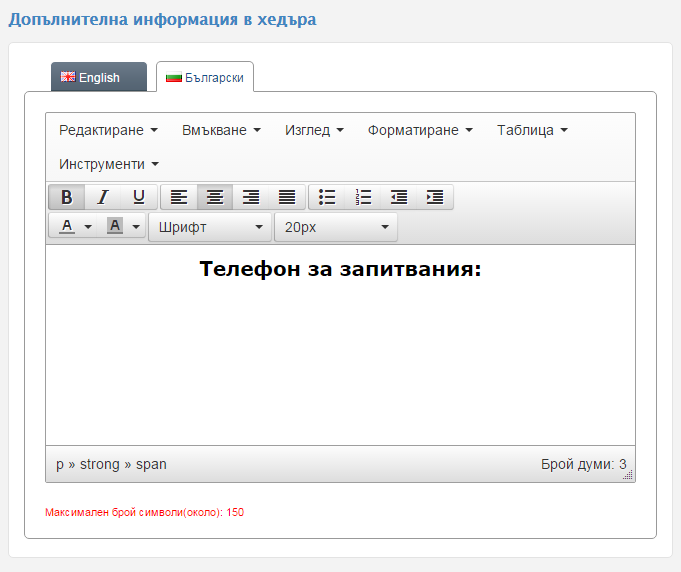Open the Форматиране menu
681x572 pixels.
point(420,130)
